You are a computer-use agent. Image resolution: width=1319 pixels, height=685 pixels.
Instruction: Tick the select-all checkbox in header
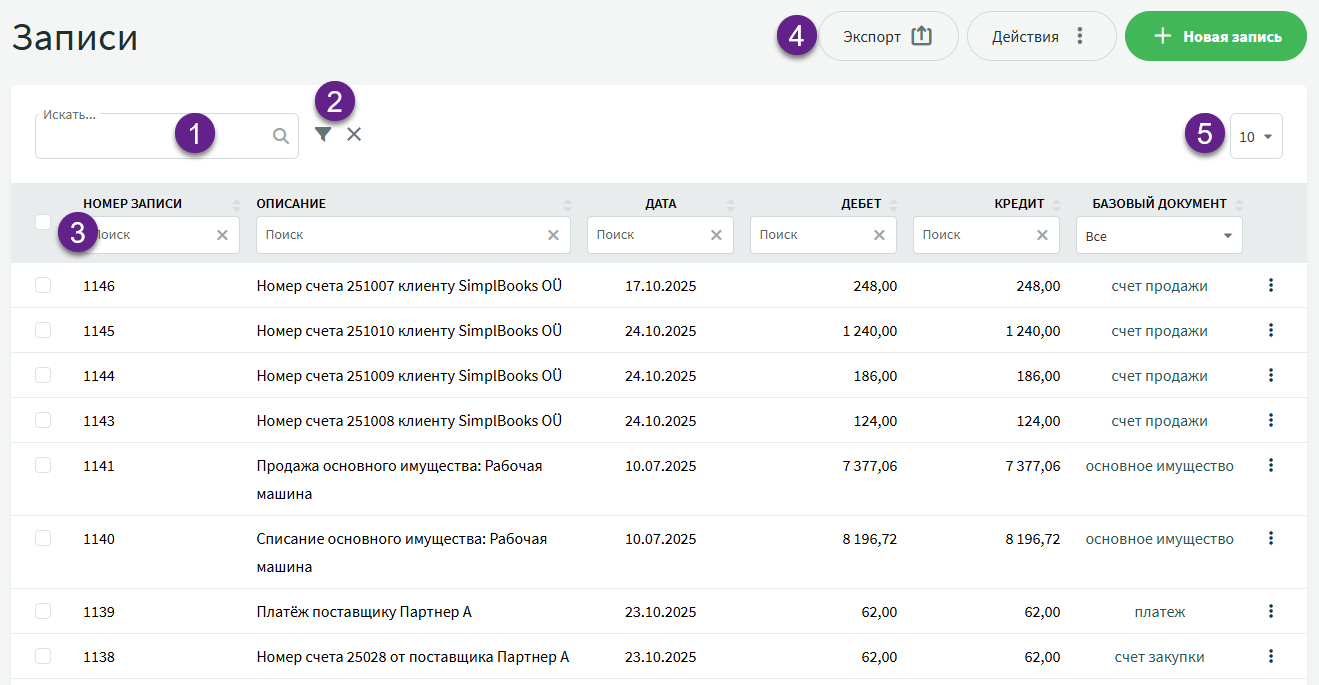click(x=43, y=222)
